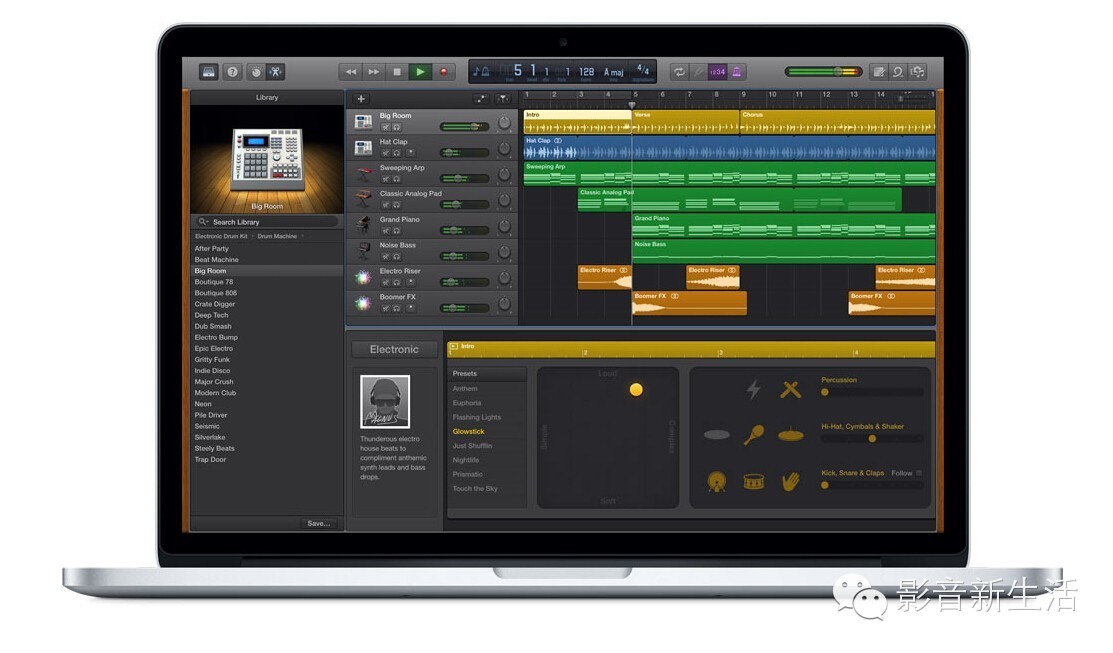Screen dimensions: 1113x653
Task: Open the Electronic genre selector
Action: [394, 349]
